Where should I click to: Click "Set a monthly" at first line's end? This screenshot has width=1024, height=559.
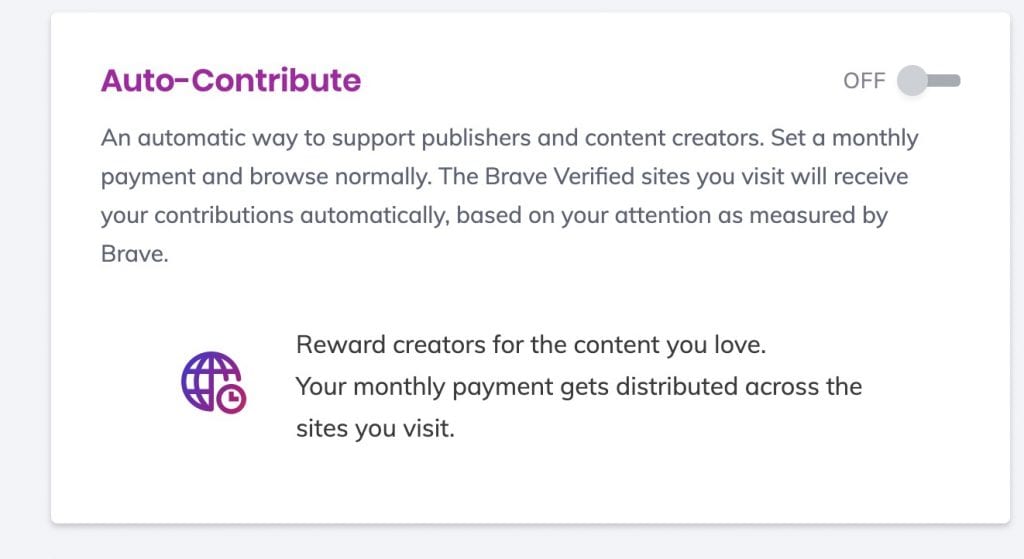pos(844,138)
